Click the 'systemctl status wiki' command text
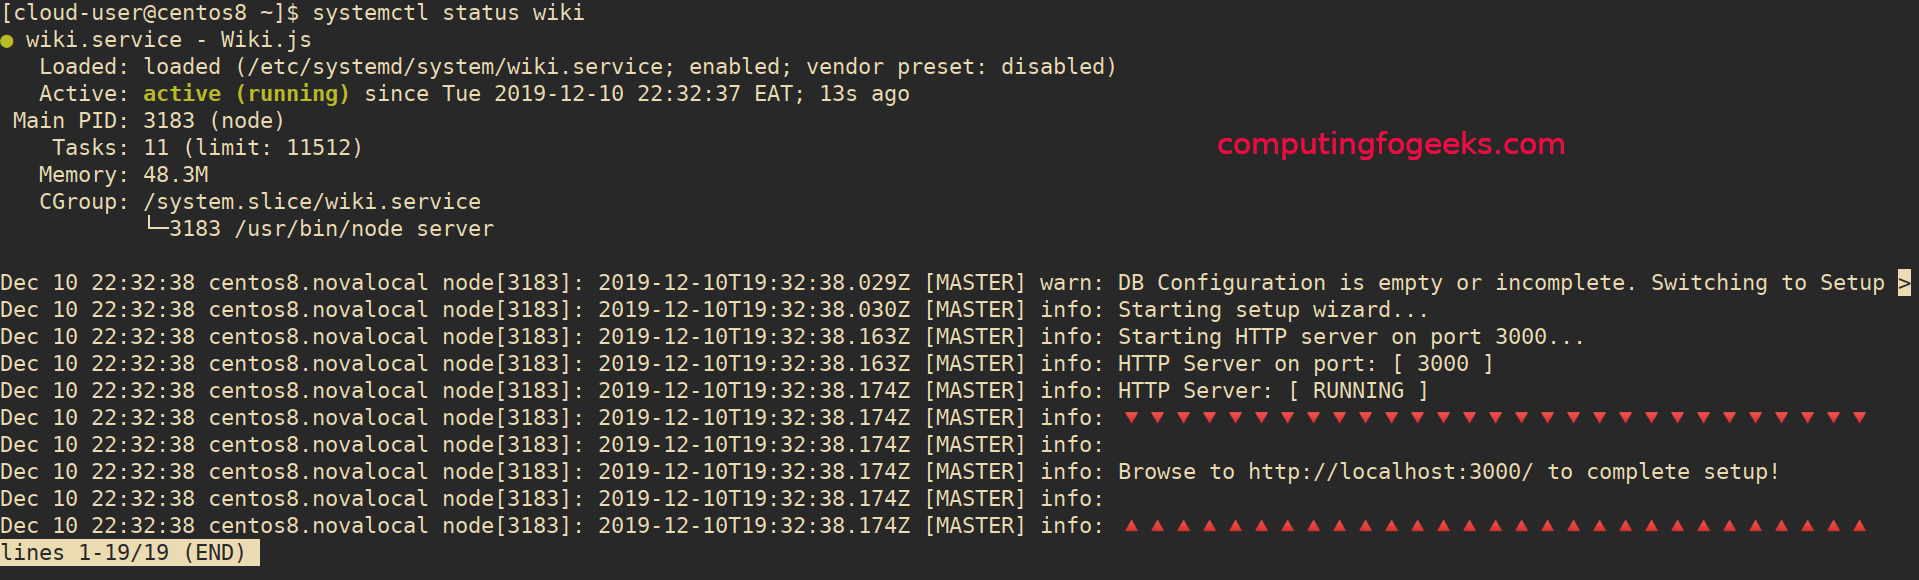Viewport: 1919px width, 580px height. [448, 13]
